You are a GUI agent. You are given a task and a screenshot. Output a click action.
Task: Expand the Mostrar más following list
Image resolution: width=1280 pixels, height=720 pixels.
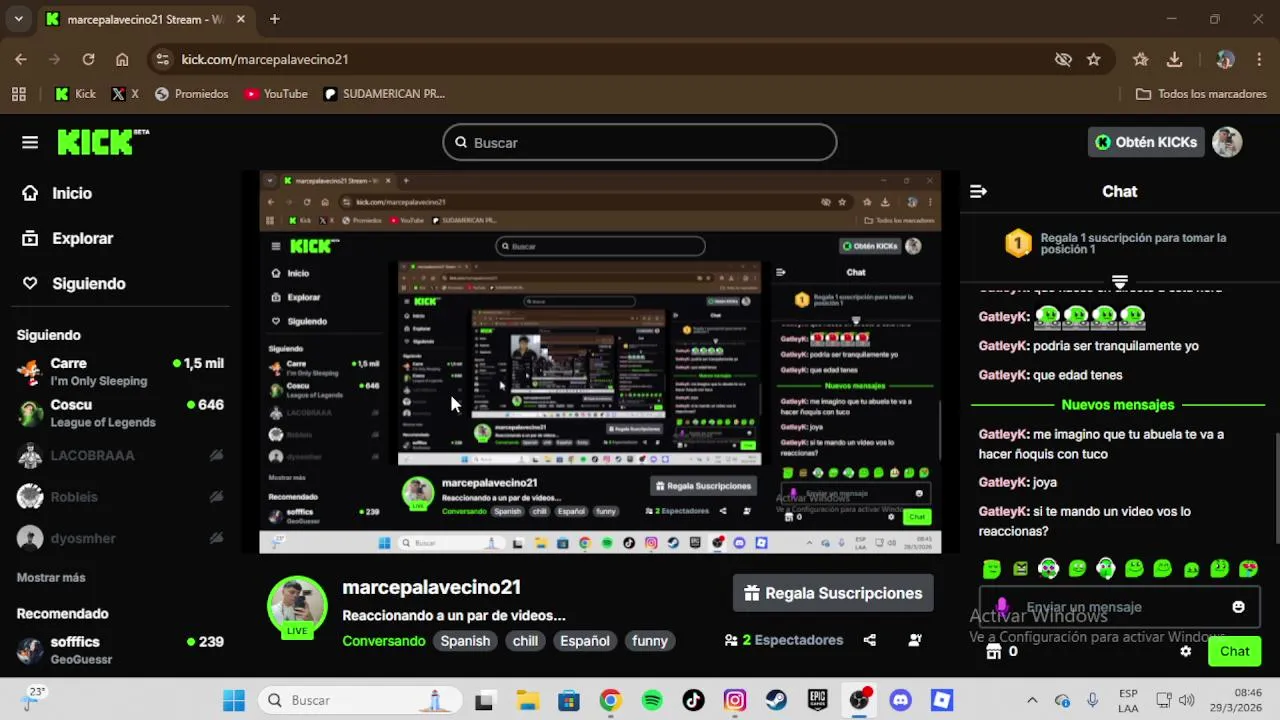(51, 577)
